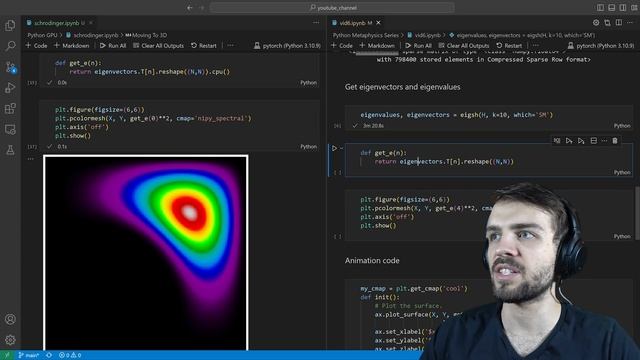Open the Search view in activity bar

(10, 46)
